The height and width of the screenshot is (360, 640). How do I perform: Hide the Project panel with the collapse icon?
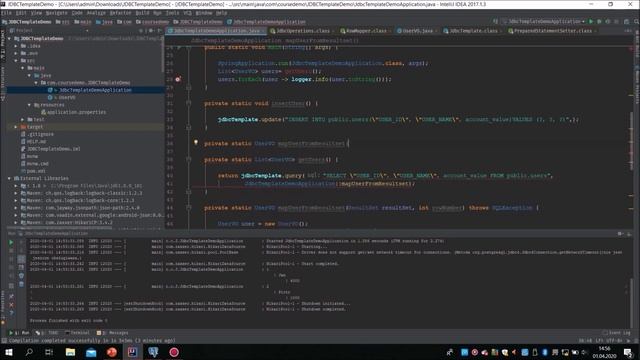(160, 31)
